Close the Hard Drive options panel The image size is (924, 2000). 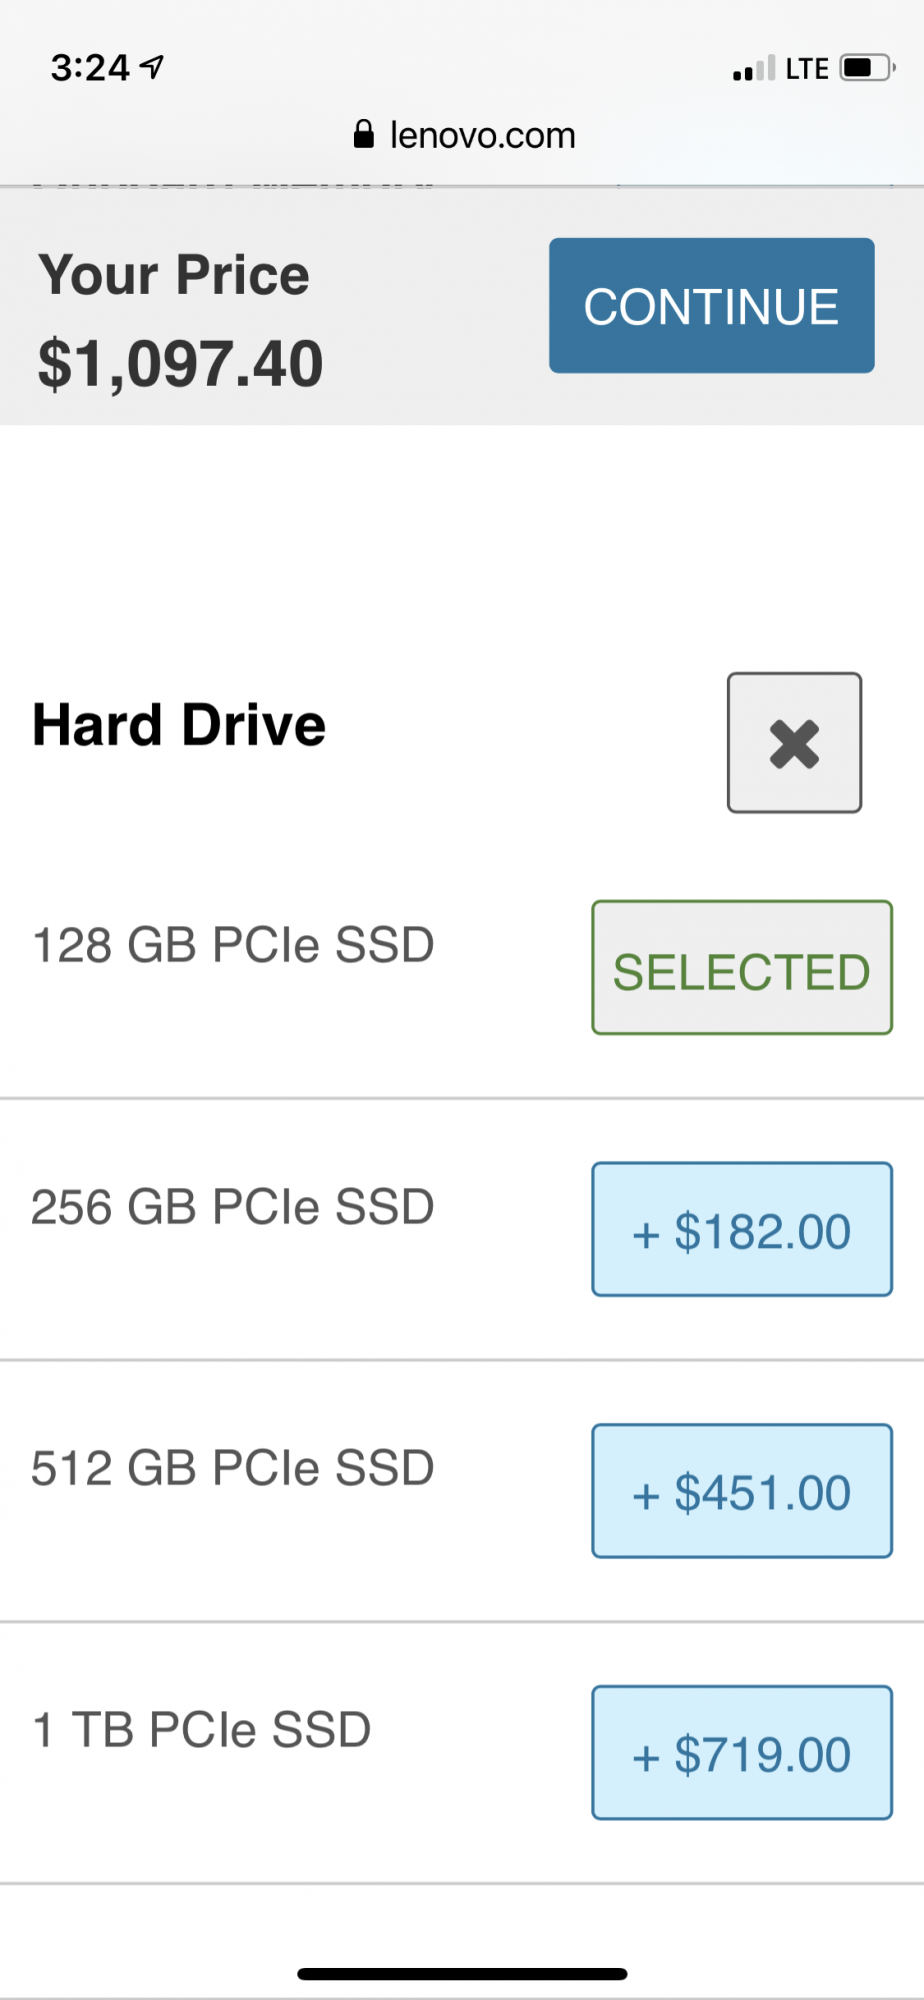click(x=794, y=743)
